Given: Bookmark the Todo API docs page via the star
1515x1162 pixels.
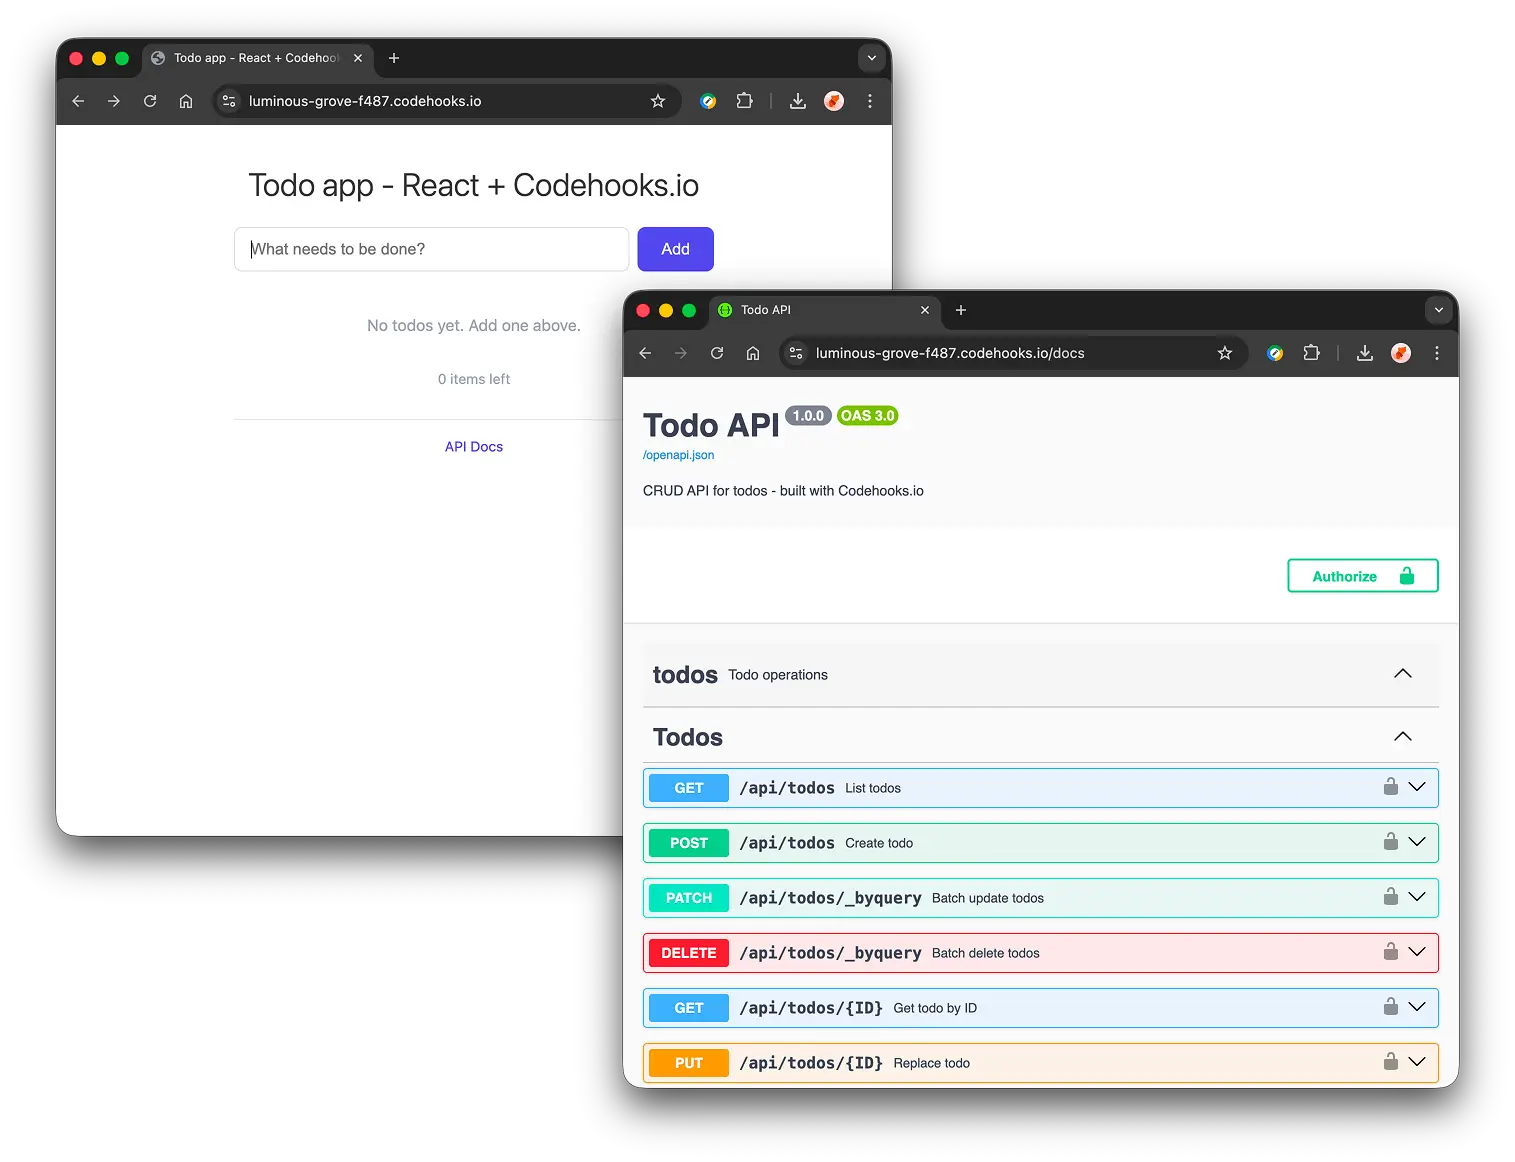Looking at the screenshot, I should (1225, 353).
